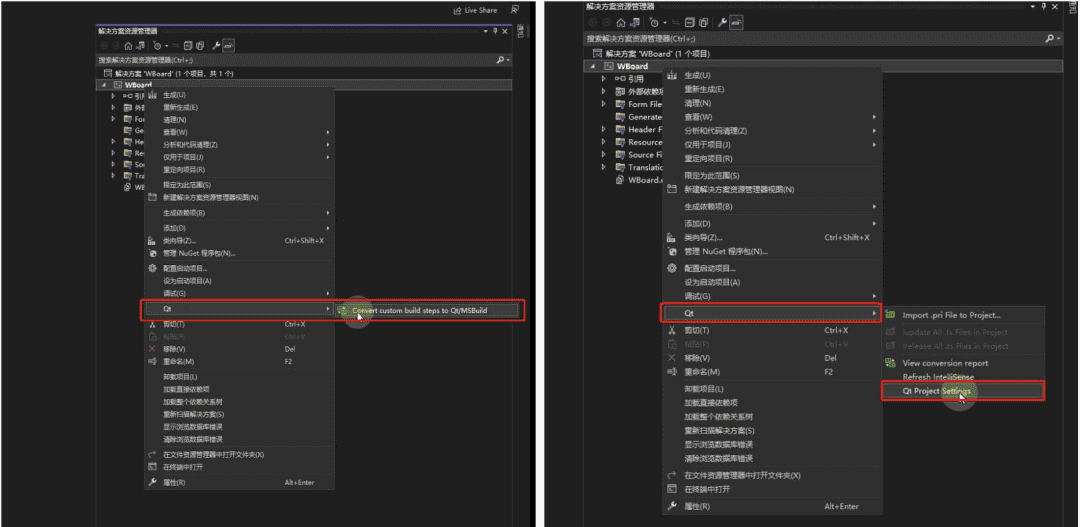Select Convert custom build steps to Qt/MSBuild
The height and width of the screenshot is (527, 1080).
coord(426,310)
